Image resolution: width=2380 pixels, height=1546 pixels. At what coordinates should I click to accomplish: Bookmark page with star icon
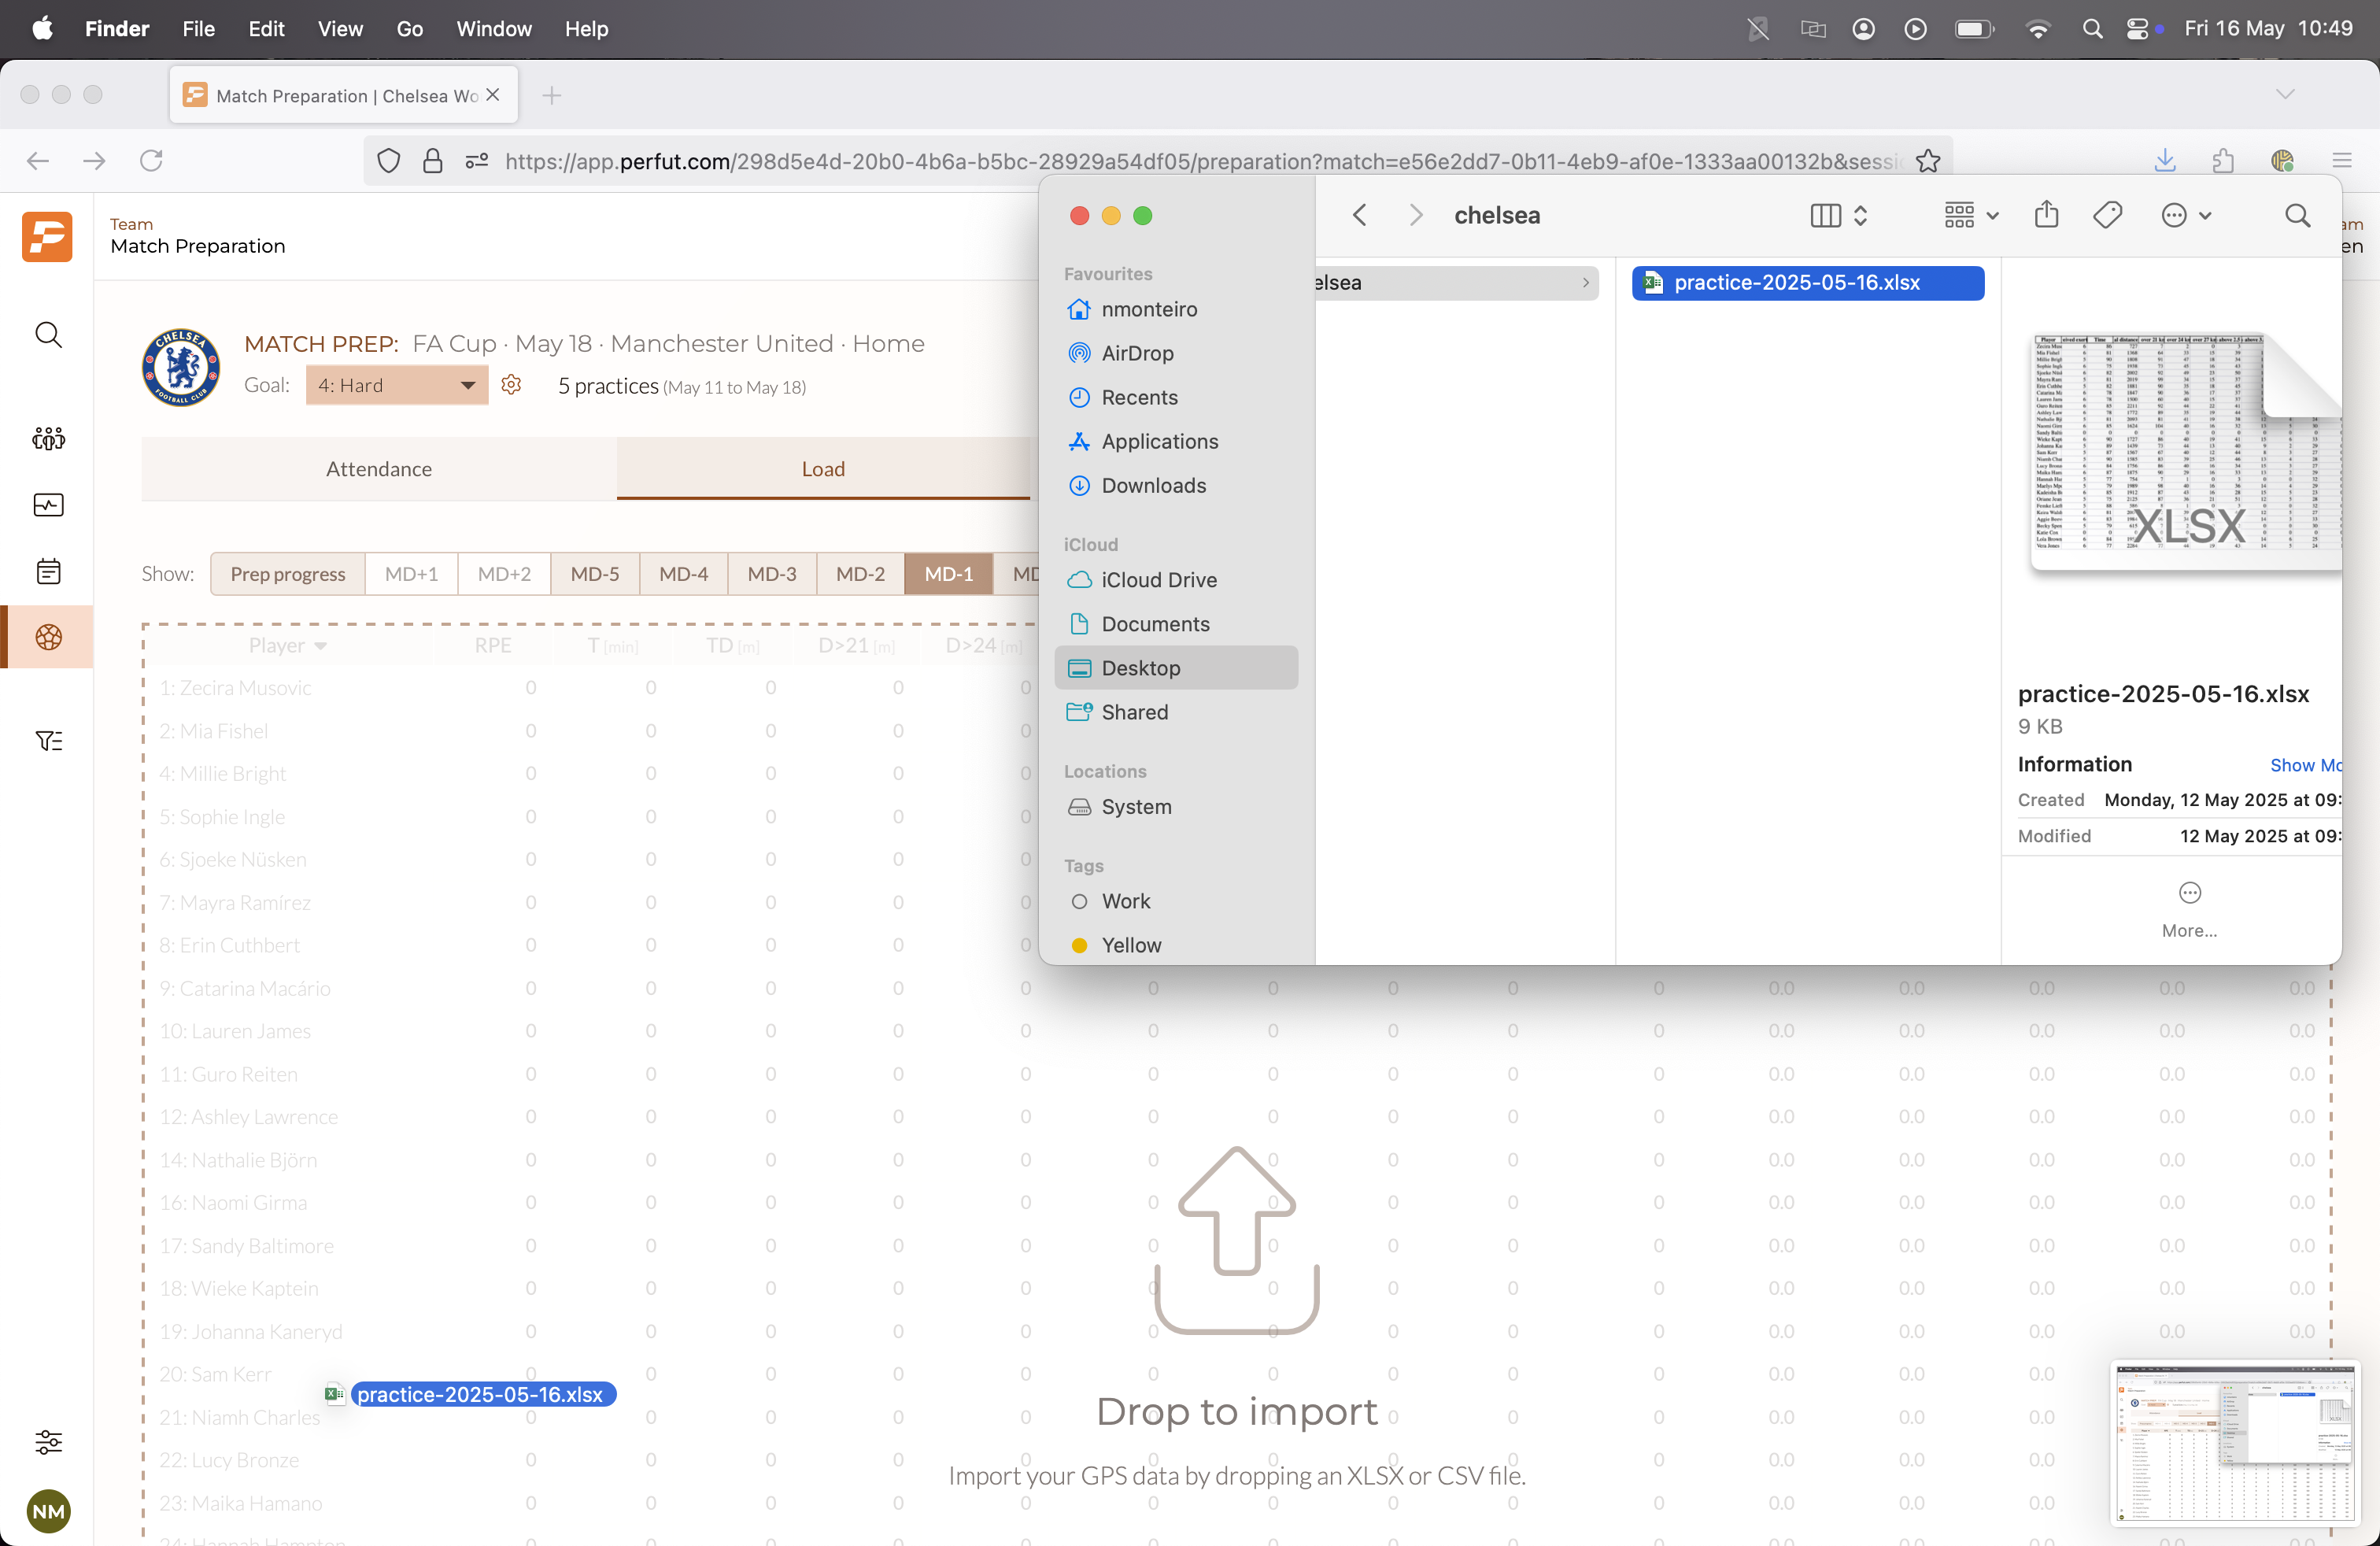1928,160
